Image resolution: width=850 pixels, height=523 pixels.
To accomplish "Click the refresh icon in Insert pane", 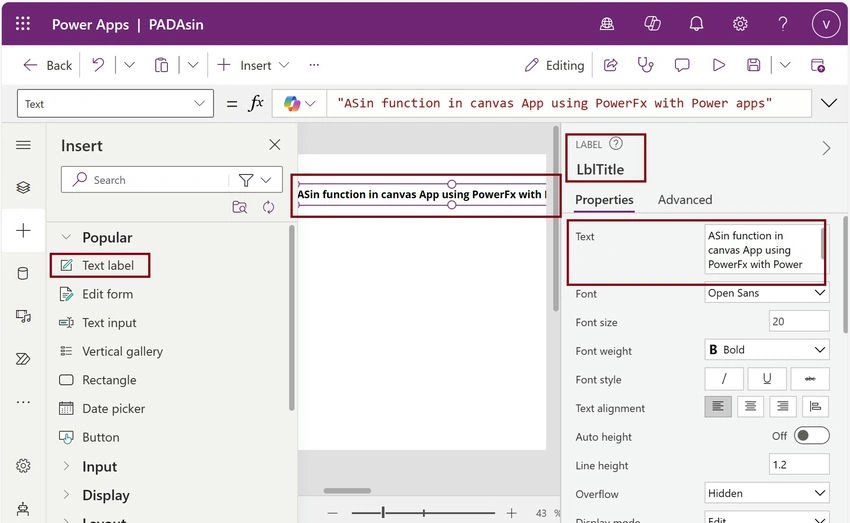I will (x=268, y=207).
